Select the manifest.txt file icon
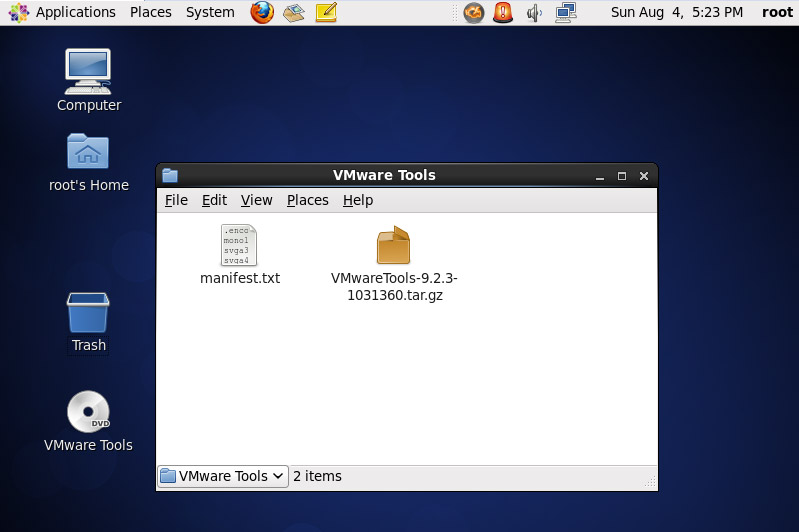 click(x=238, y=245)
